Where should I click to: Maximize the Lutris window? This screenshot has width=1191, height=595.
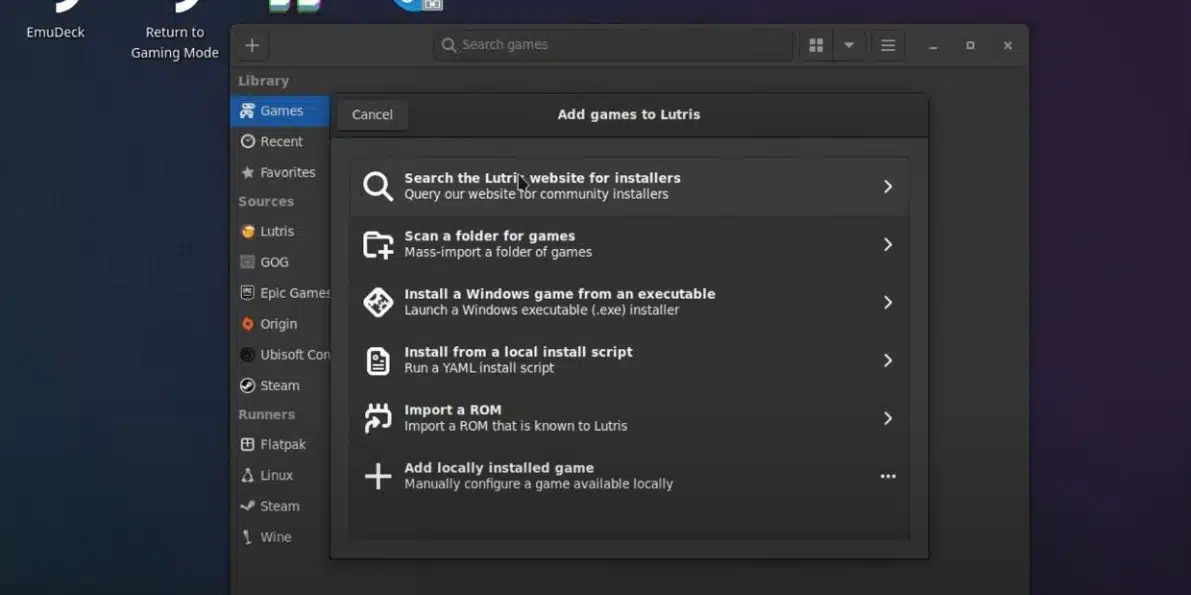(970, 46)
